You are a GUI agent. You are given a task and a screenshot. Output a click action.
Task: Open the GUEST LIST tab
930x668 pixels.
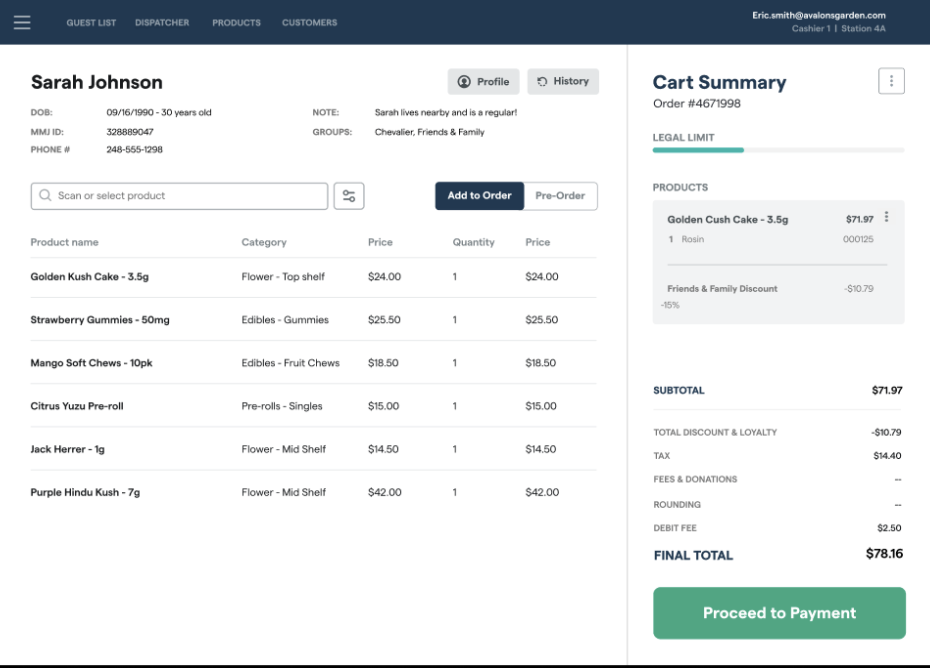click(91, 22)
